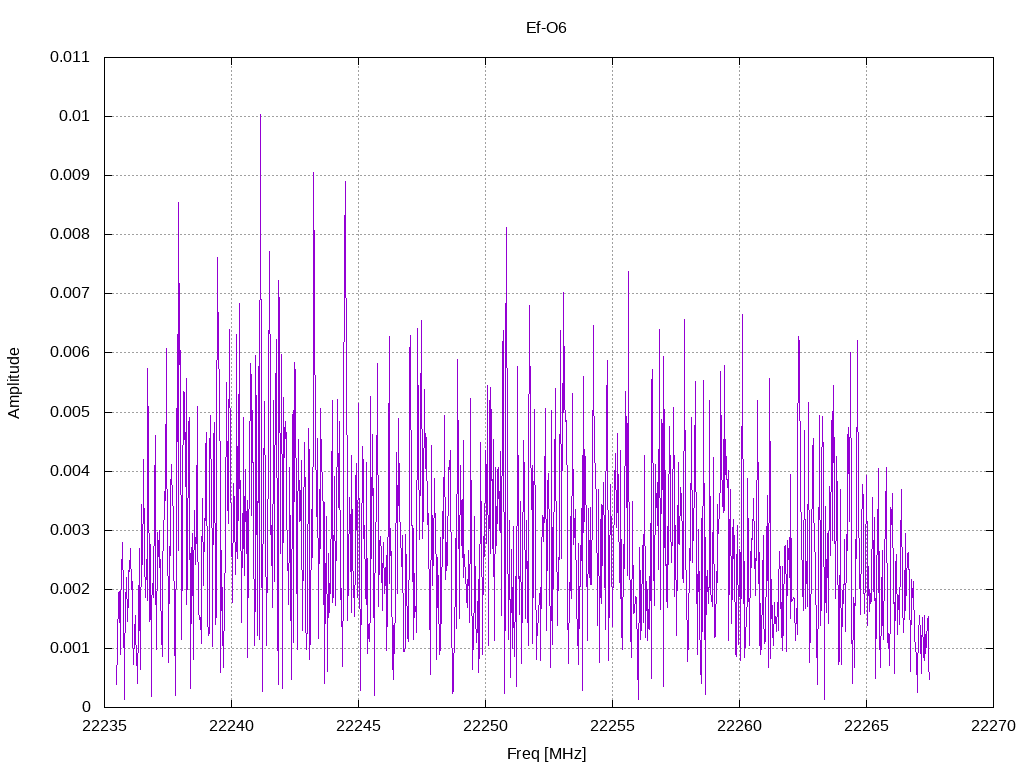Screen dimensions: 1024x768
Task: Click the x-axis tick label 22270
Action: [993, 726]
